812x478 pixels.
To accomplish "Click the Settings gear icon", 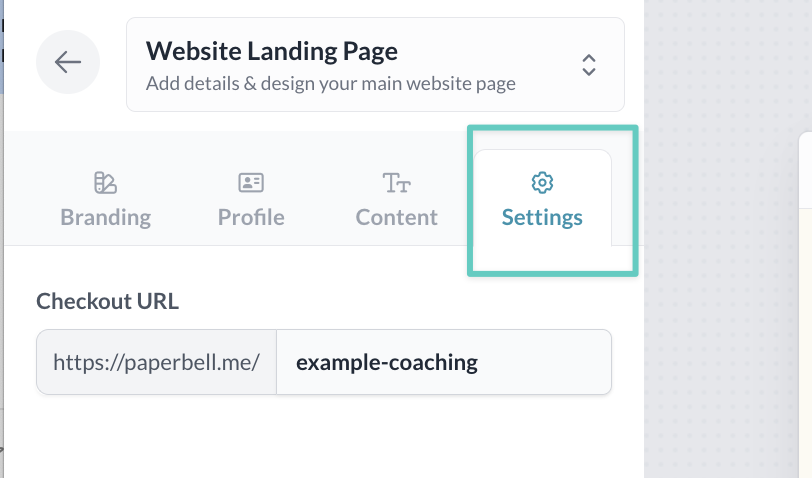I will (x=542, y=182).
